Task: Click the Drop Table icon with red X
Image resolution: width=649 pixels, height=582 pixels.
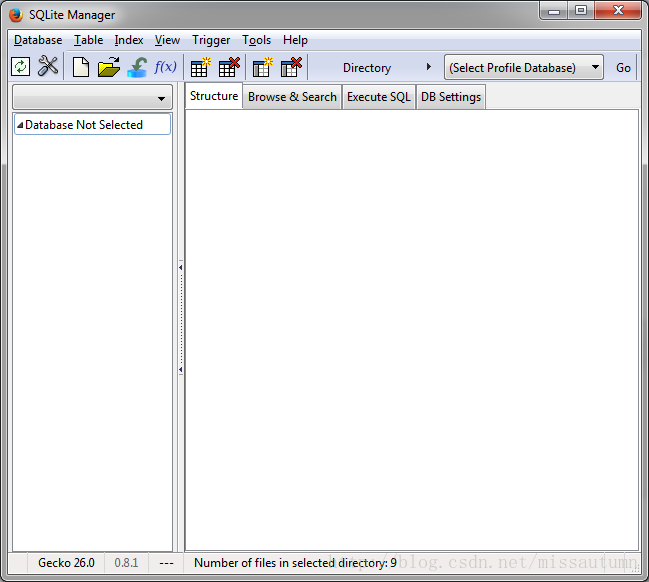Action: coord(229,67)
